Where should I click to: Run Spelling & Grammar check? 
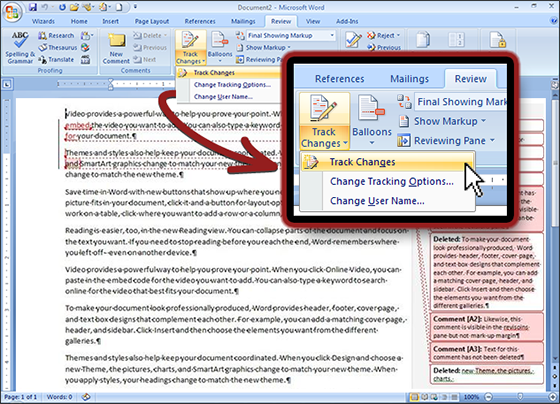pyautogui.click(x=20, y=48)
